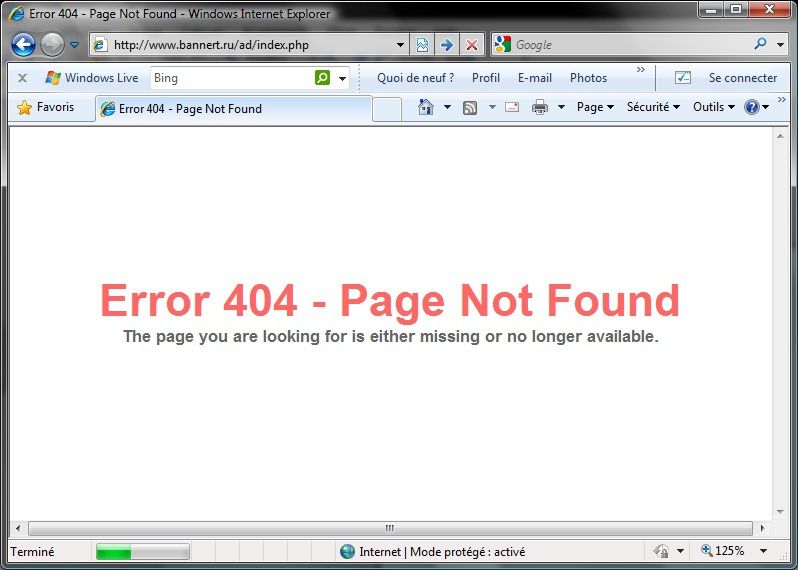The width and height of the screenshot is (798, 570).
Task: Expand the address bar history dropdown
Action: (x=401, y=45)
